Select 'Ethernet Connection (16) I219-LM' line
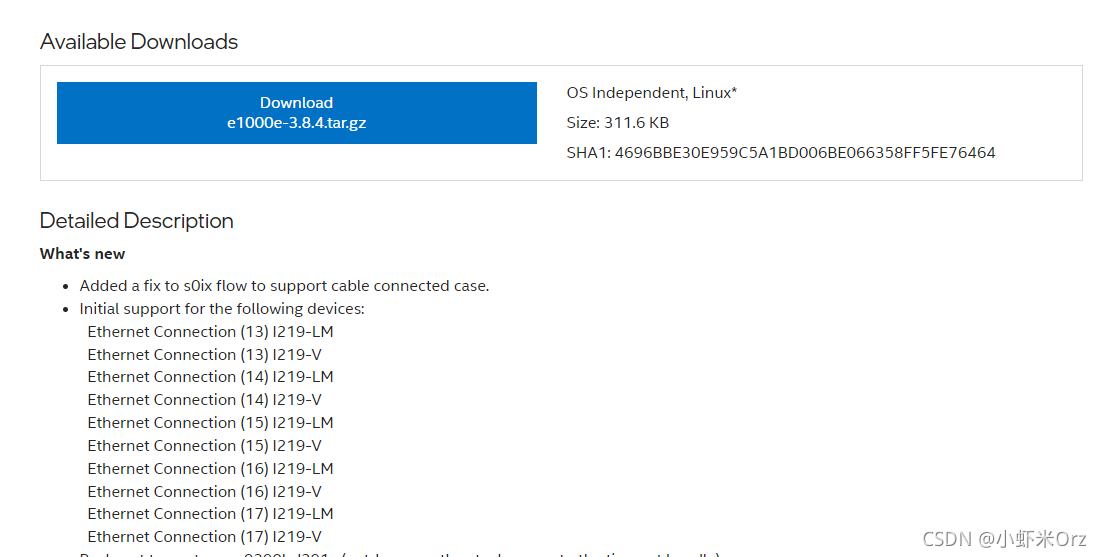This screenshot has width=1102, height=557. pyautogui.click(x=210, y=468)
